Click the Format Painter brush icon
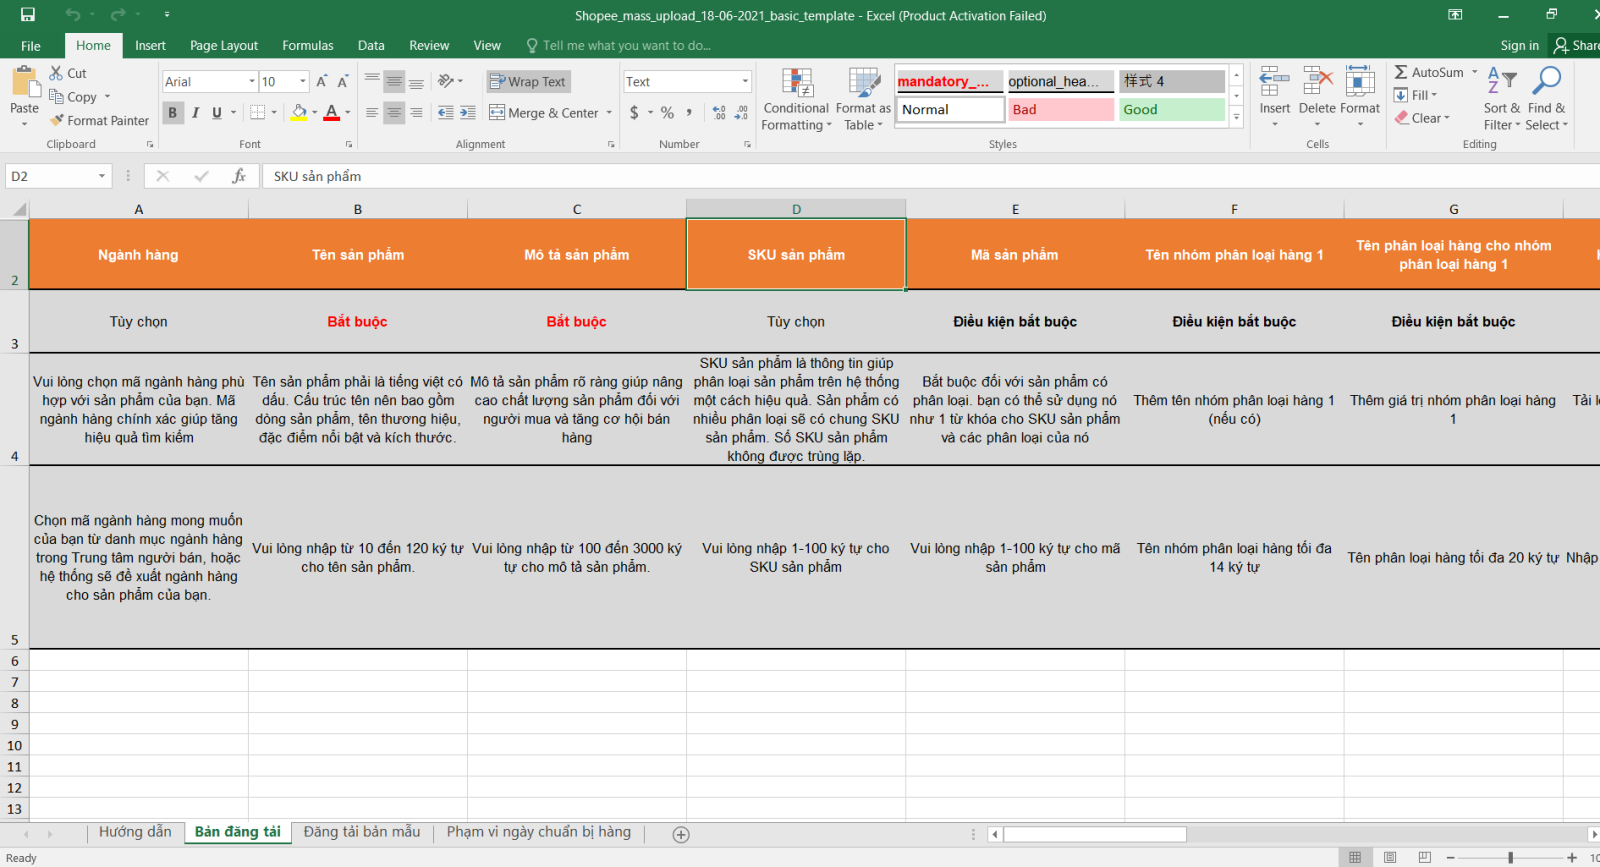 57,120
